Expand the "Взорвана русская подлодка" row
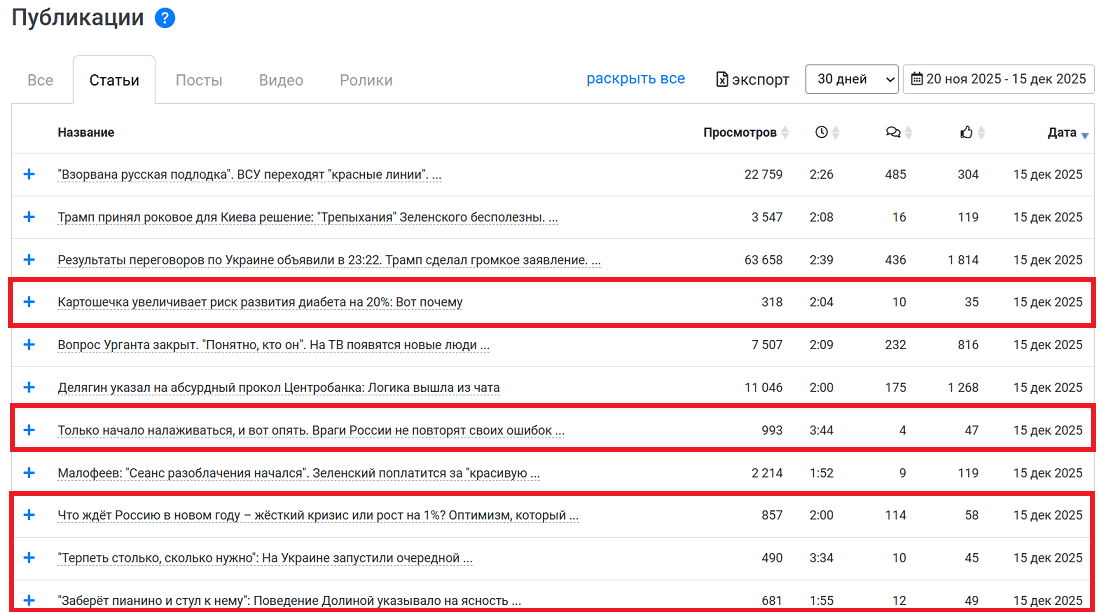The image size is (1106, 612). (x=29, y=174)
